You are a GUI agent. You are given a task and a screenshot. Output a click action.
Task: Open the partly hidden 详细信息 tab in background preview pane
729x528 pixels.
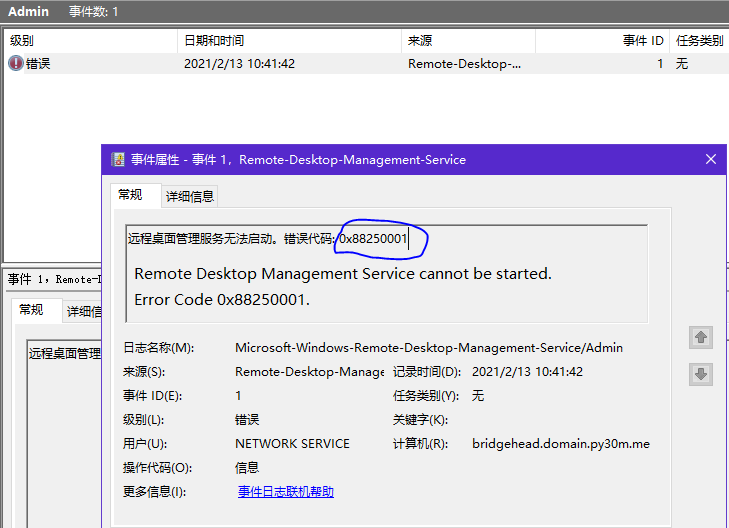click(x=84, y=311)
